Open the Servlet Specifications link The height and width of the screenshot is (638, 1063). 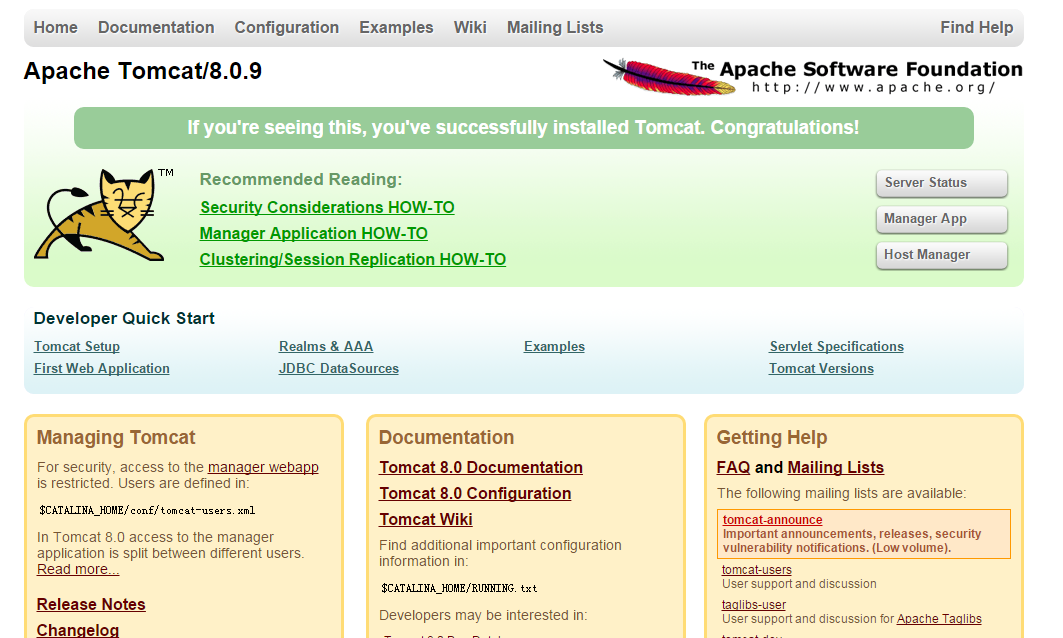coord(837,346)
